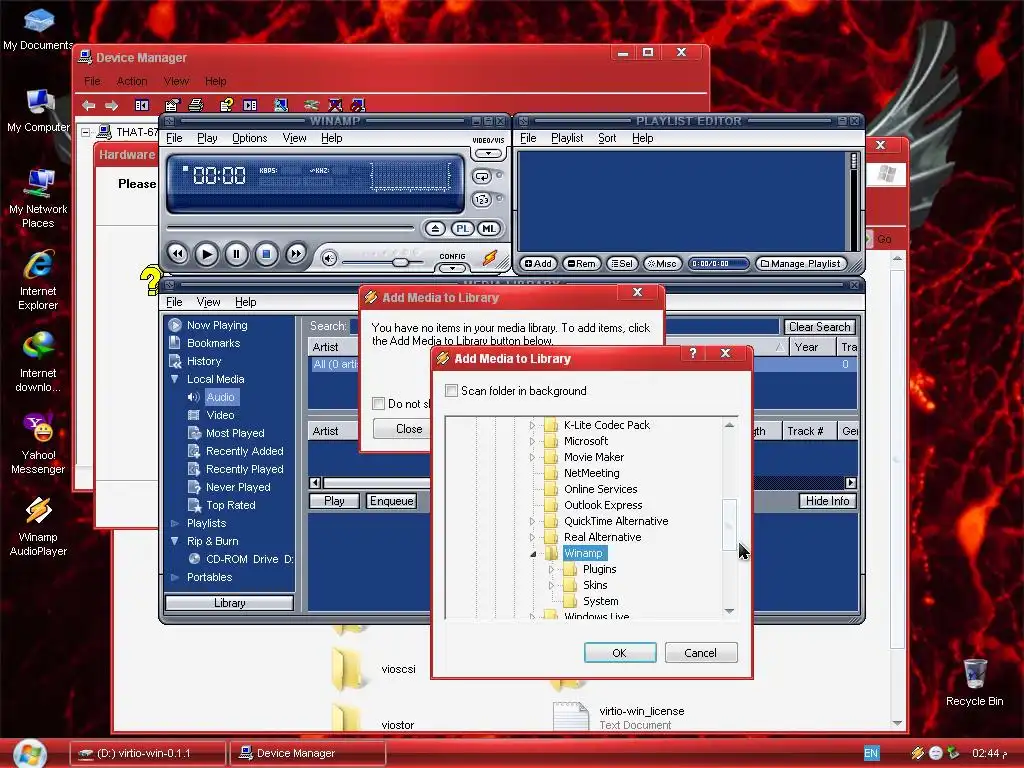Image resolution: width=1024 pixels, height=768 pixels.
Task: Click folder tree scrollbar down arrow
Action: pyautogui.click(x=729, y=611)
